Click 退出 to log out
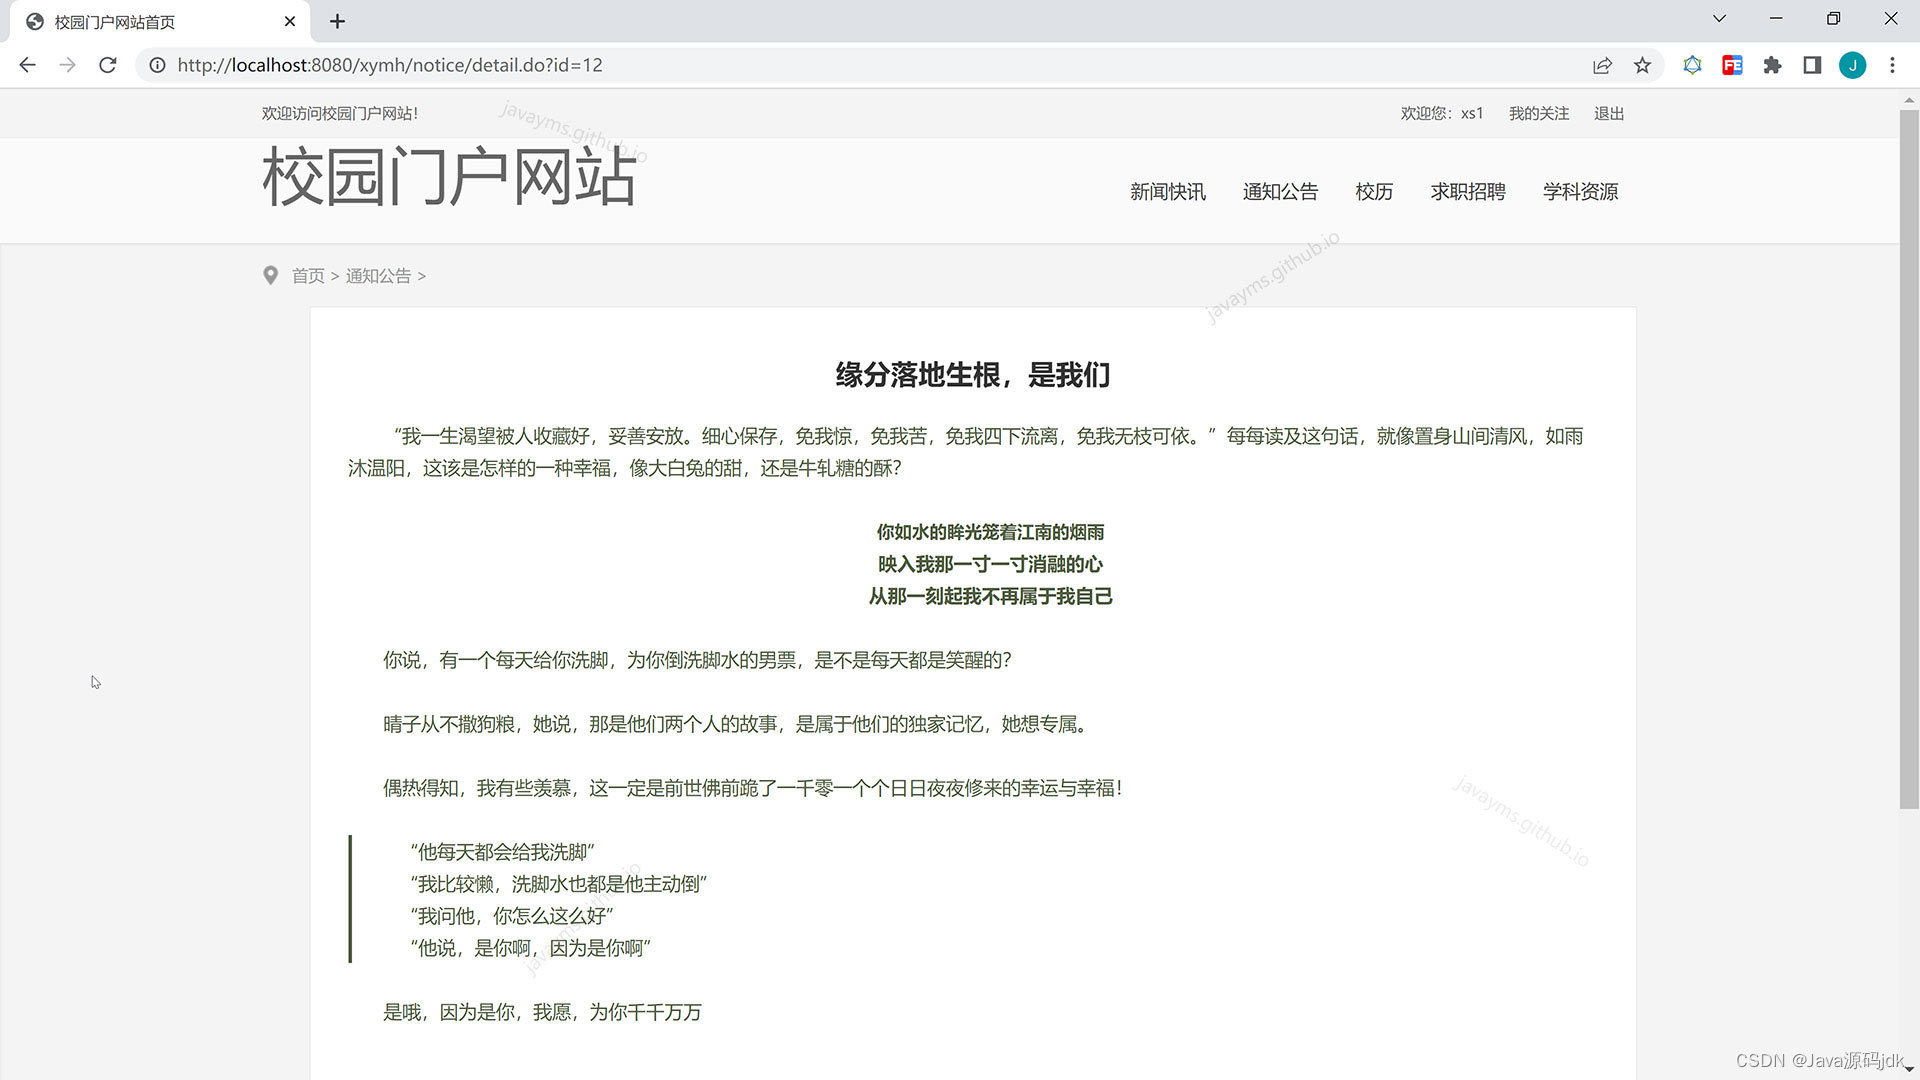Screen dimensions: 1920x1080 (1609, 114)
